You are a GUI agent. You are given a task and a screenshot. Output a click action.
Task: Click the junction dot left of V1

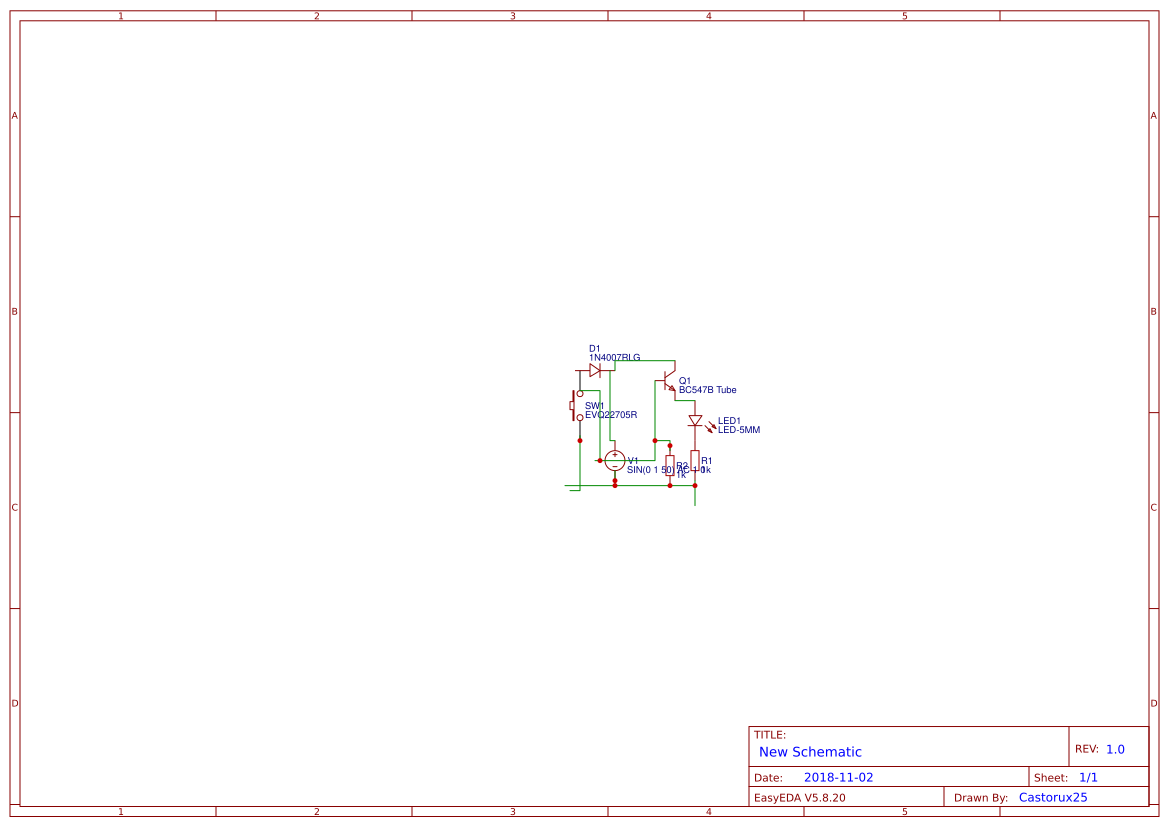coord(599,461)
